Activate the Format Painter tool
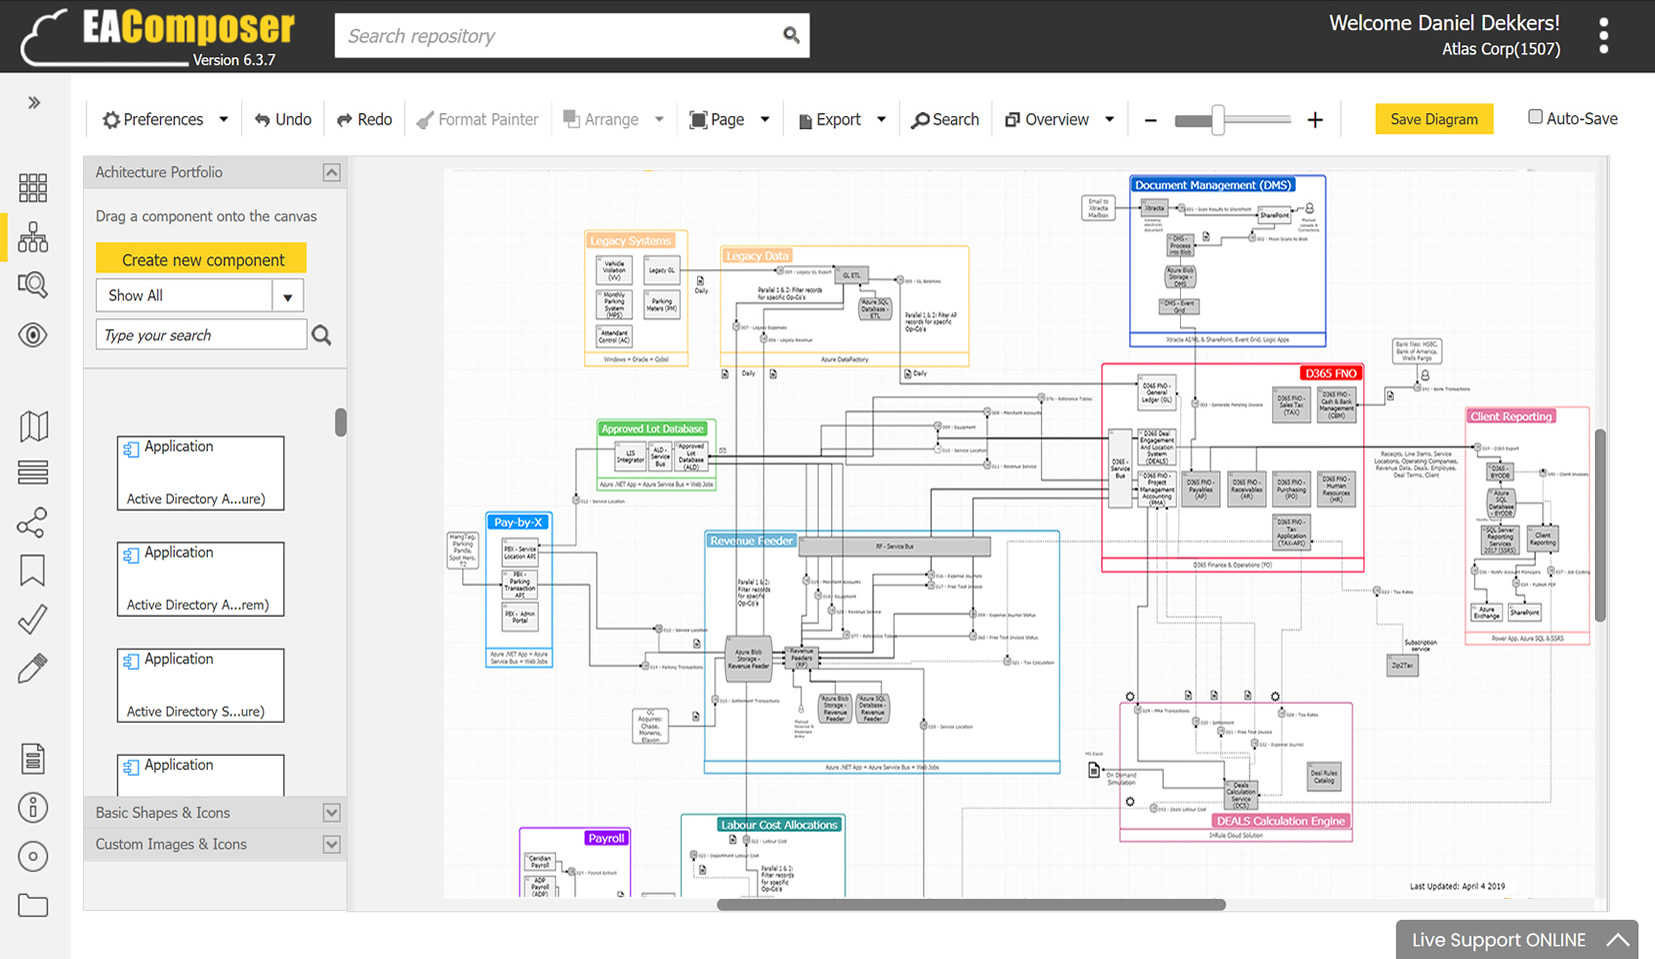Screen dimensions: 1655x959 (477, 119)
